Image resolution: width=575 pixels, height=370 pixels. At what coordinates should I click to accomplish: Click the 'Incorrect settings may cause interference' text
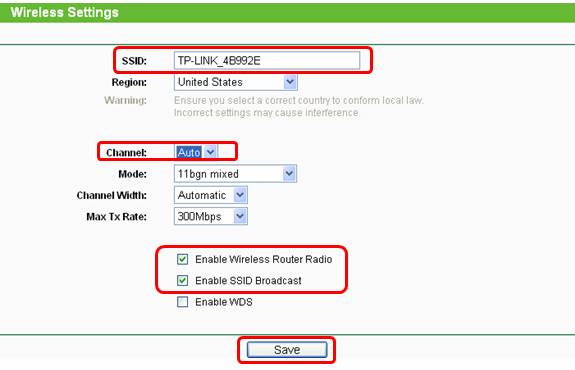(x=267, y=112)
